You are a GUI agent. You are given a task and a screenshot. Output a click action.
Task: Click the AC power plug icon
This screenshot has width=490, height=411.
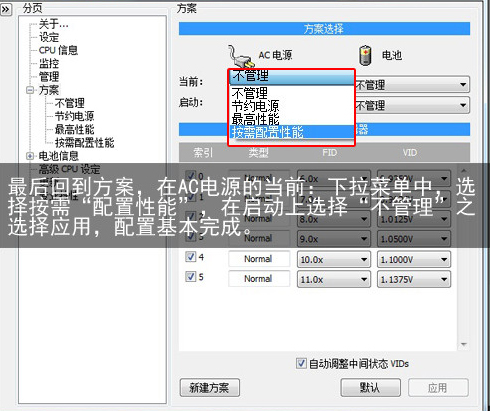[239, 56]
